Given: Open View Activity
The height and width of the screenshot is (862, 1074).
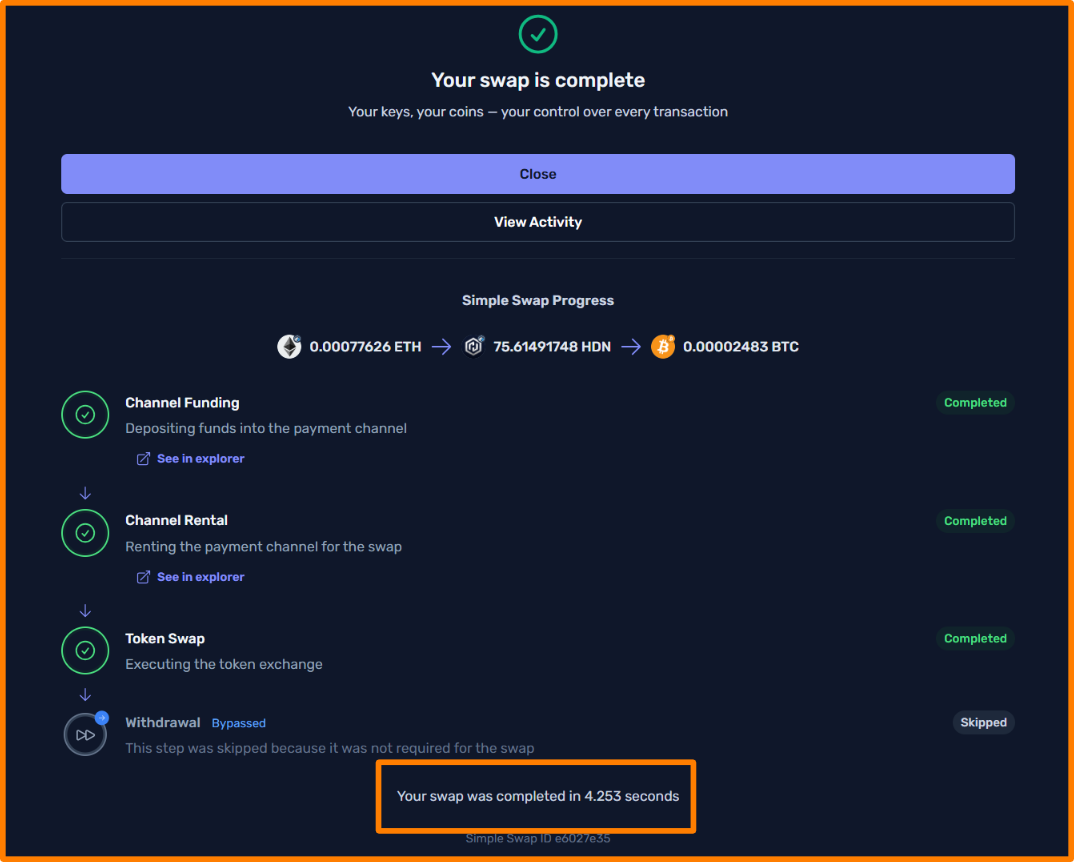Looking at the screenshot, I should tap(538, 222).
